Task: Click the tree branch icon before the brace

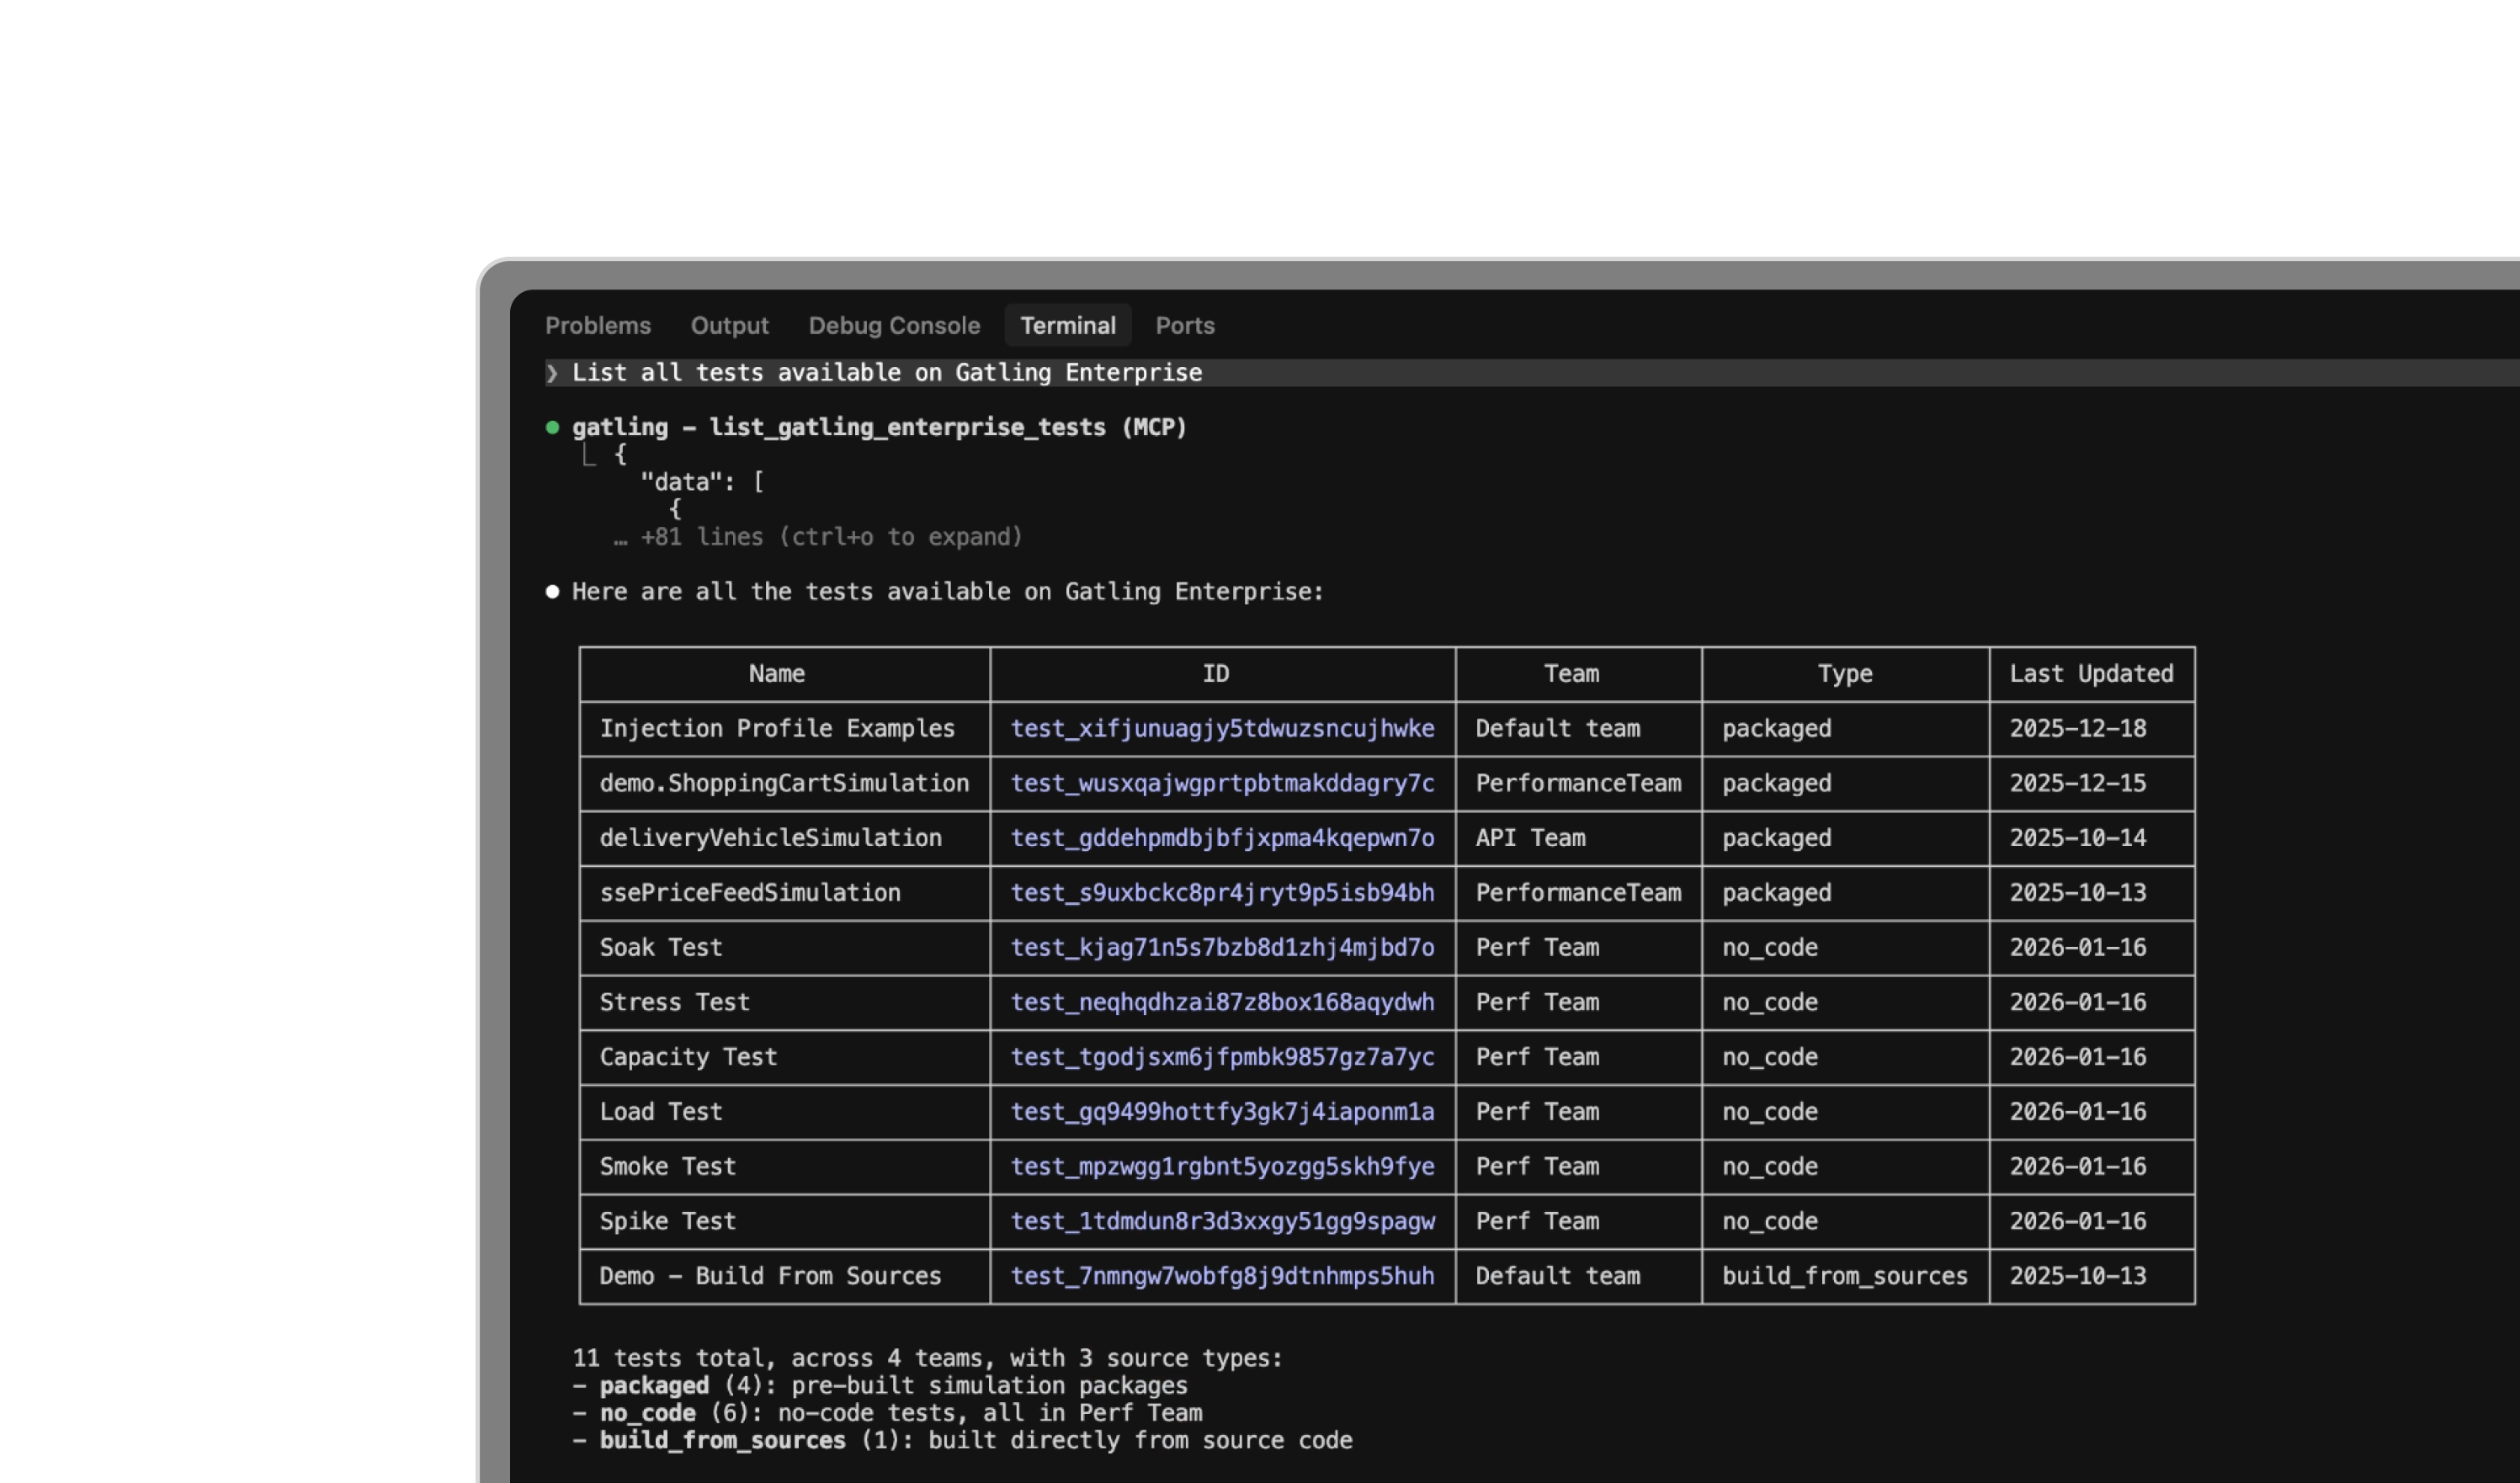Action: (590, 456)
